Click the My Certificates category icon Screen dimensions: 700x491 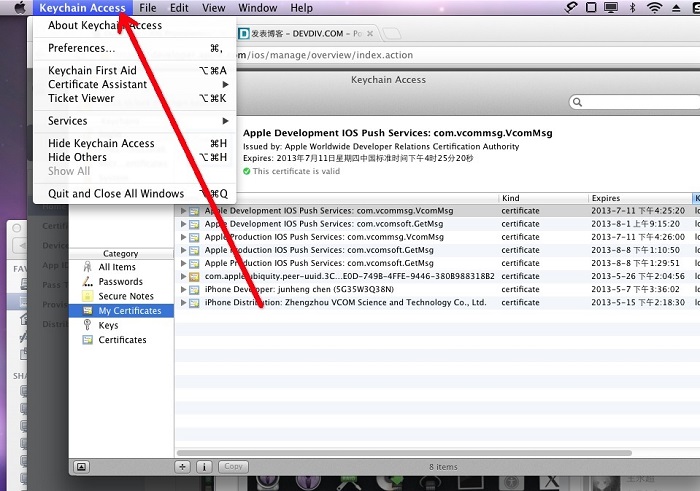(88, 311)
